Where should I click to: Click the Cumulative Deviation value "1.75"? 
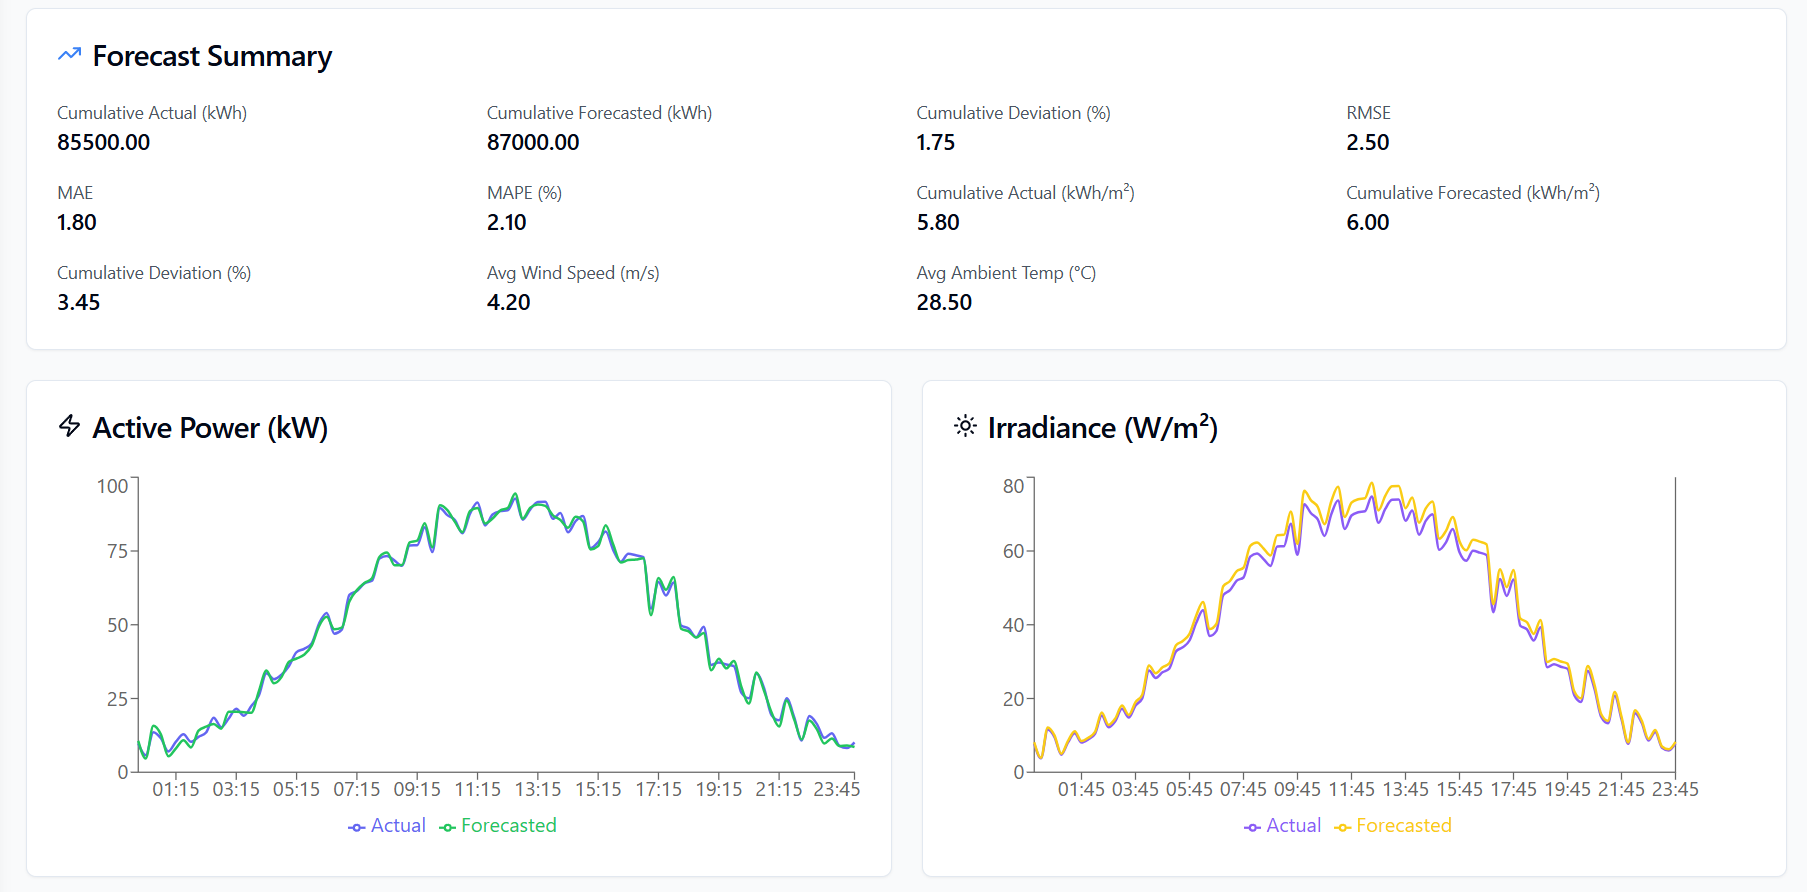click(x=936, y=142)
